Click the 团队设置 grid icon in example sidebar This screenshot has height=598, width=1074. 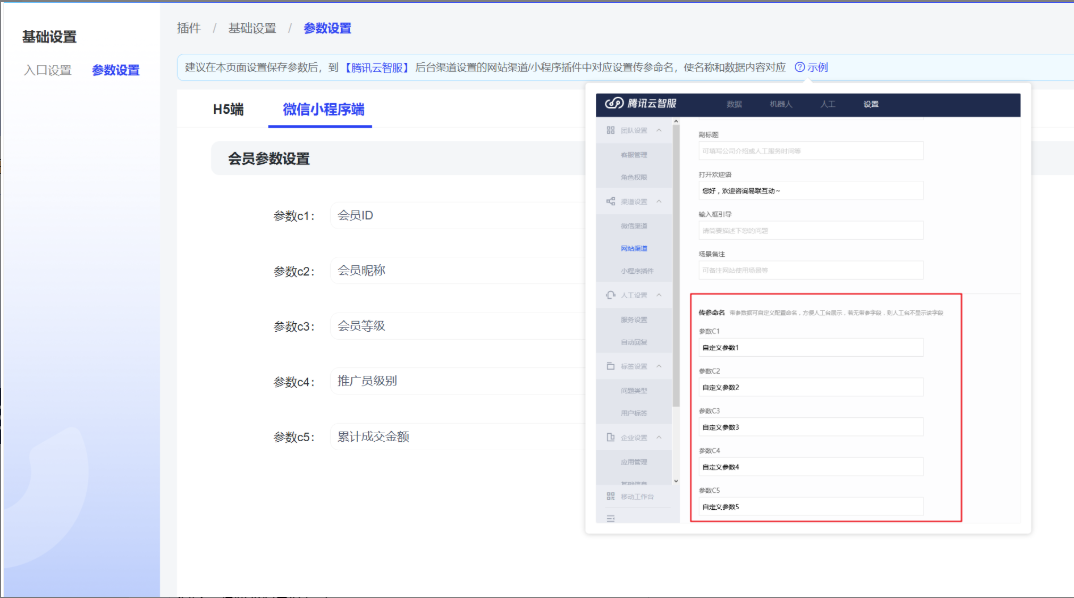[x=610, y=131]
